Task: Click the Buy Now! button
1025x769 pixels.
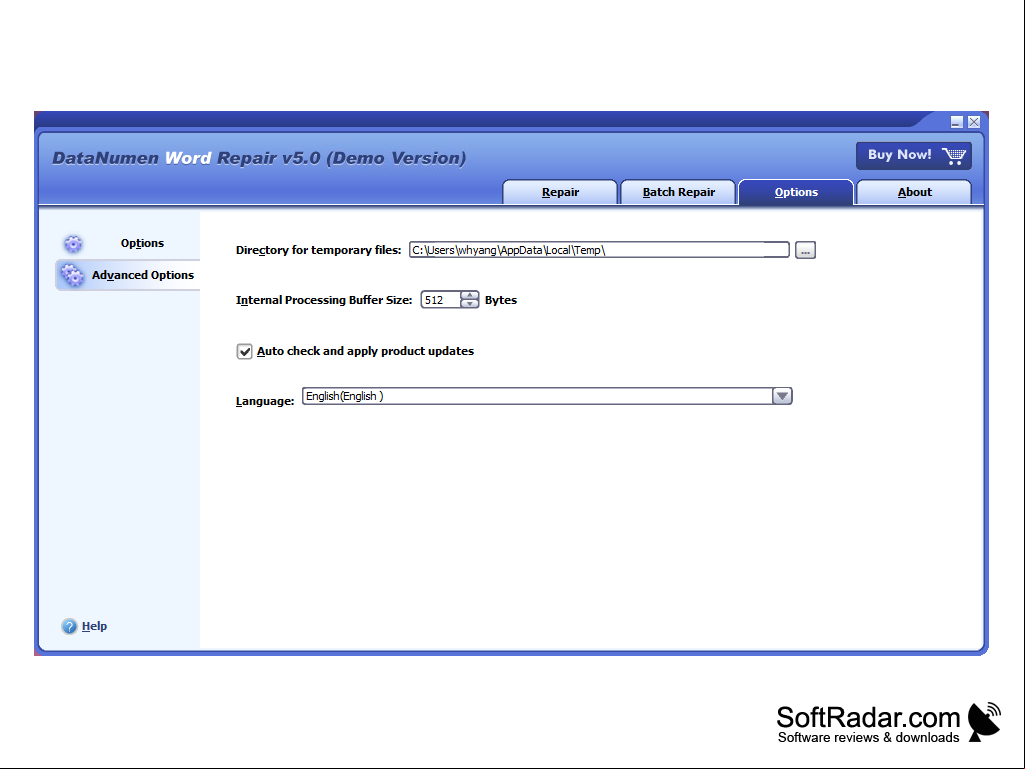Action: tap(914, 156)
